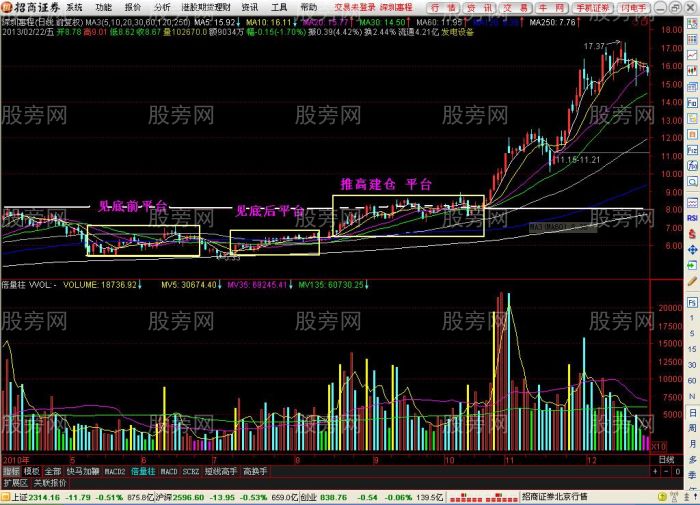
Task: Select the 季 quarterly period
Action: (692, 475)
